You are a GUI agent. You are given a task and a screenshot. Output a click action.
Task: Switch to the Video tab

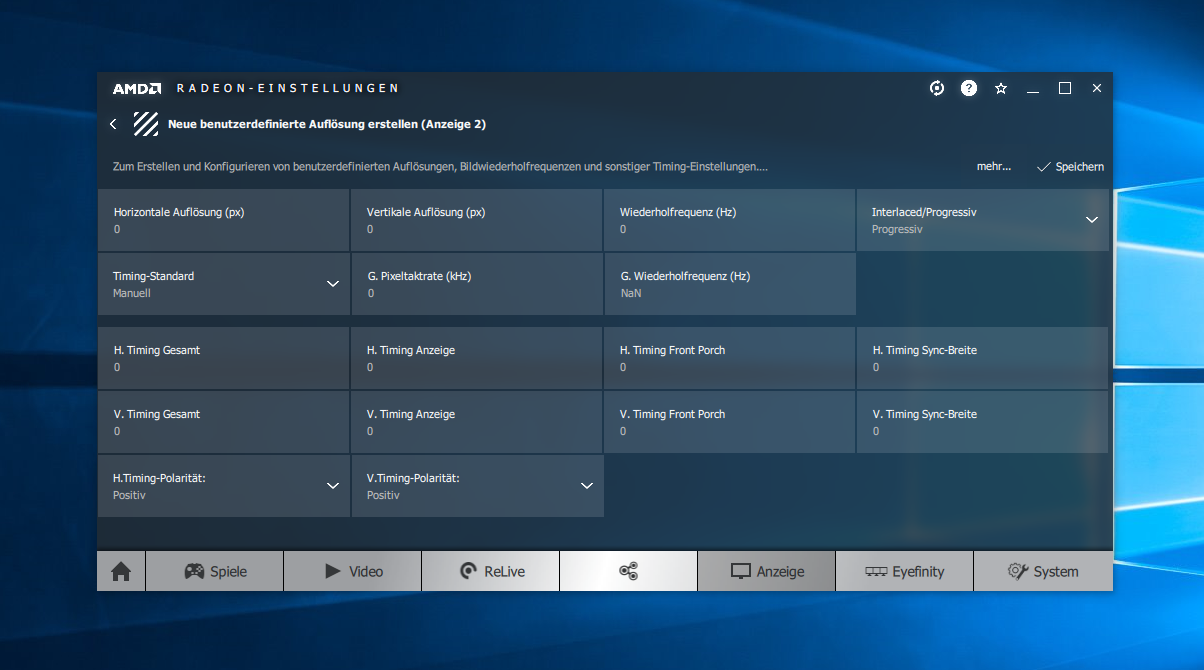click(x=353, y=571)
